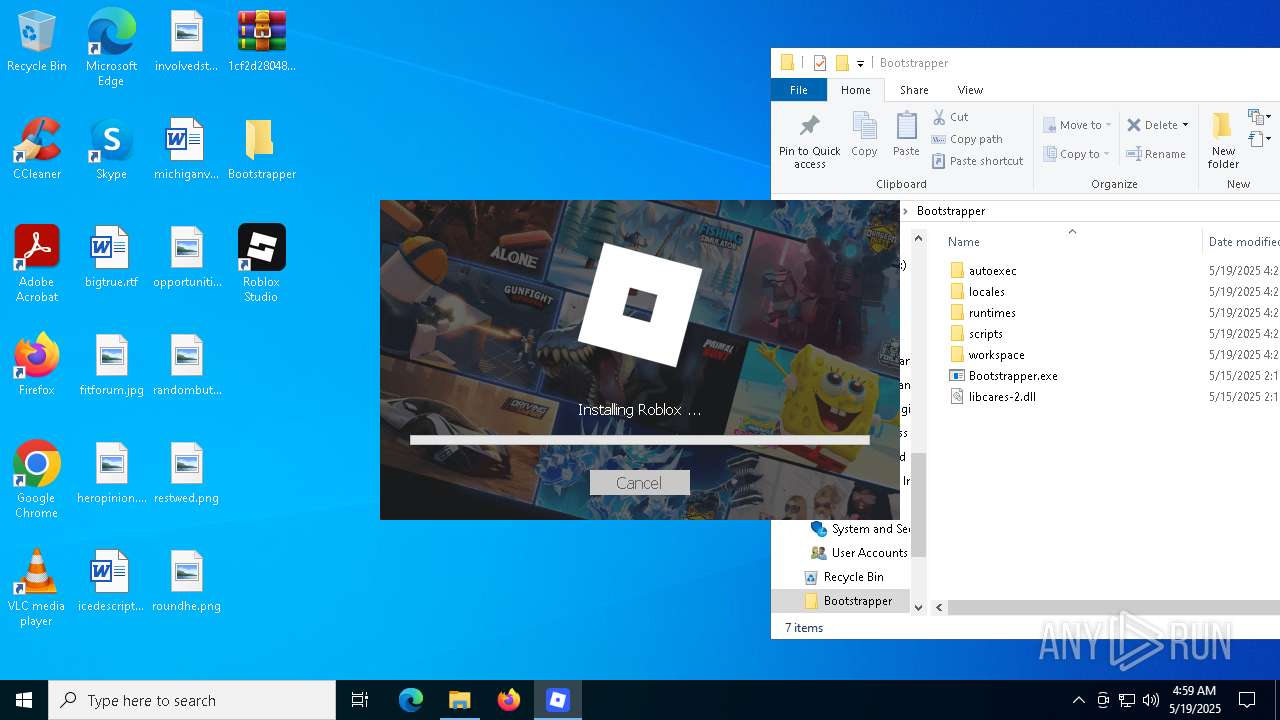Open the Windows Start menu
Viewport: 1280px width, 720px height.
(x=24, y=700)
